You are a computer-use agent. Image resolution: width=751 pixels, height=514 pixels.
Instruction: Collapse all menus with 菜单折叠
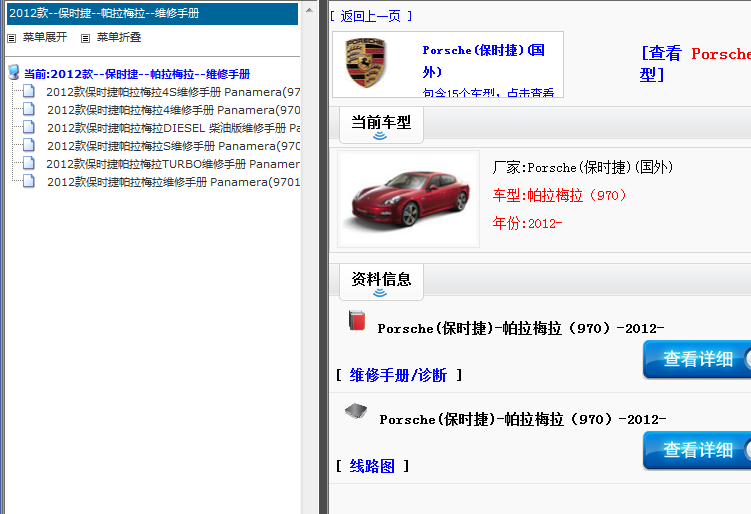pyautogui.click(x=118, y=37)
